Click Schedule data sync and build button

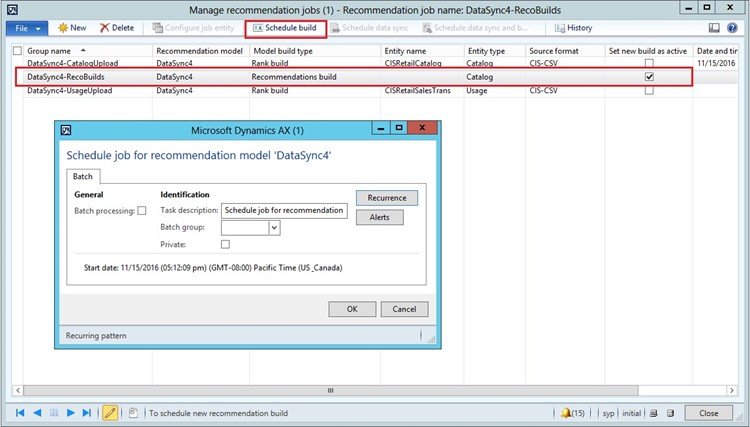tap(475, 28)
